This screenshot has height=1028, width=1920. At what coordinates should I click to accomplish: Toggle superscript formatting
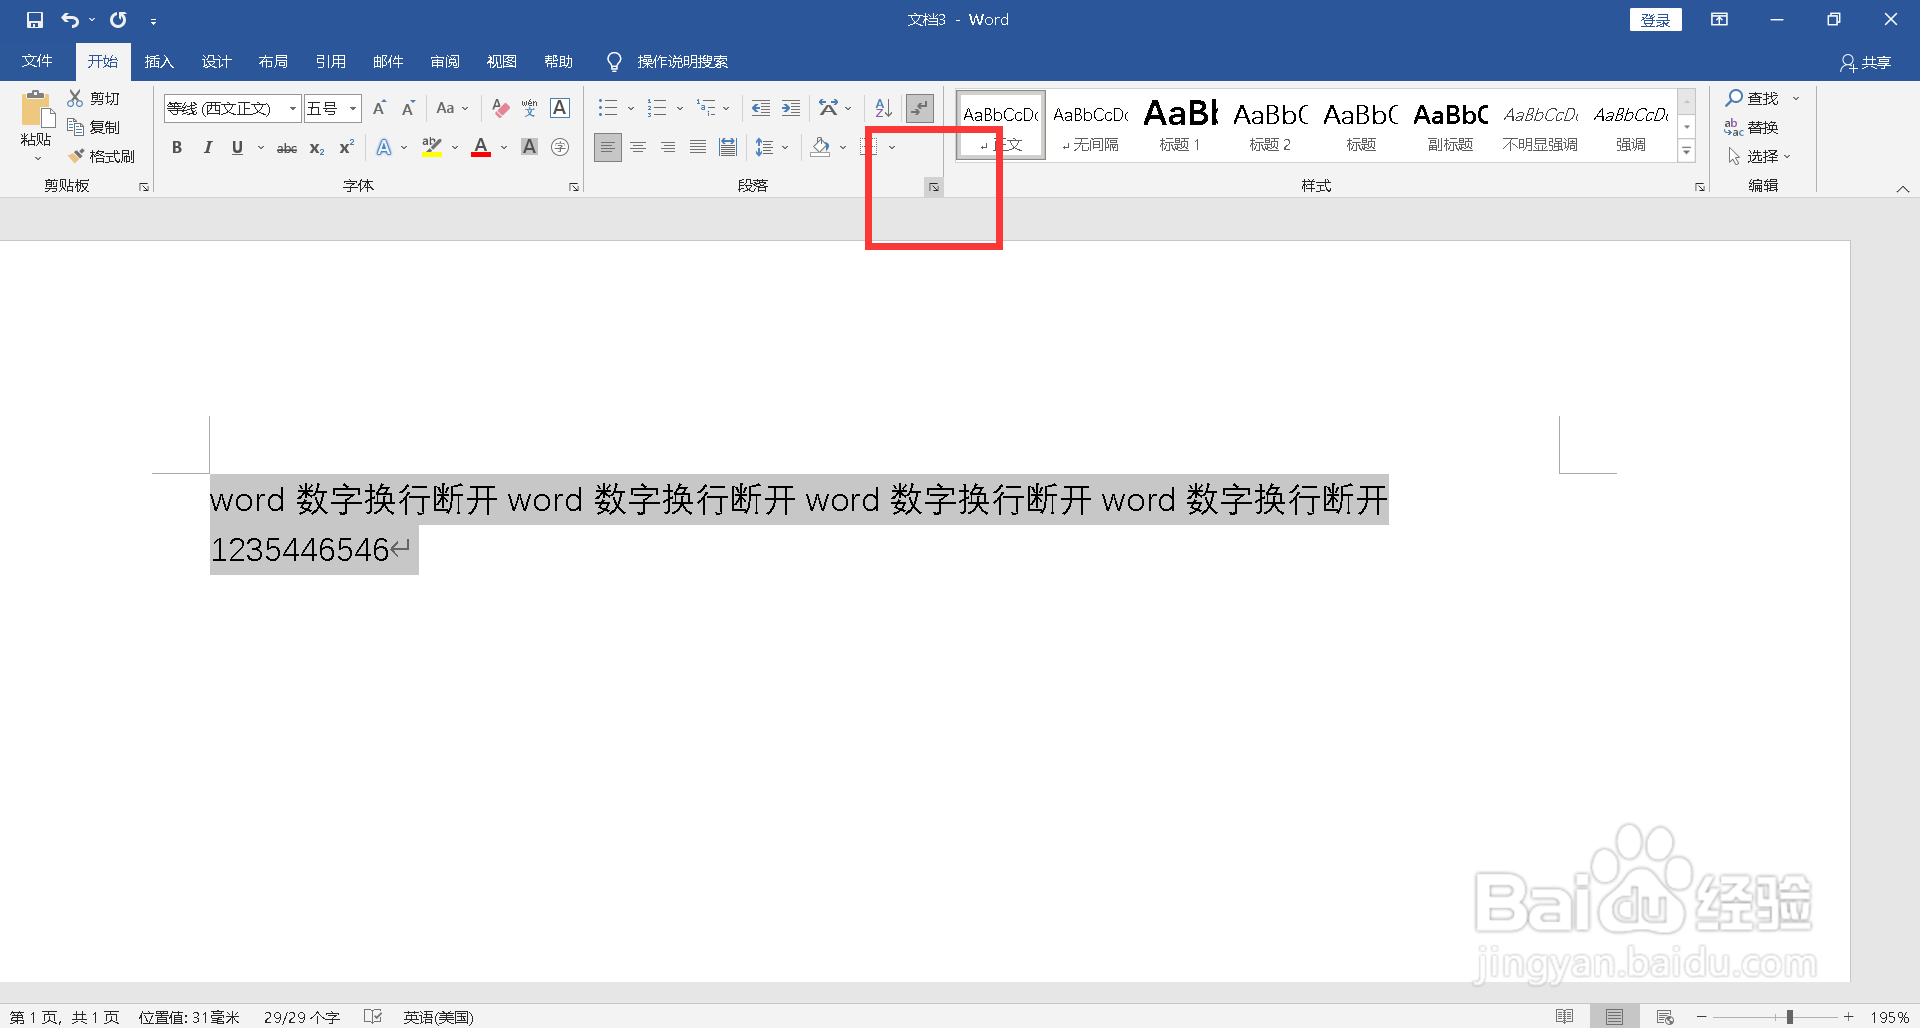[x=345, y=147]
